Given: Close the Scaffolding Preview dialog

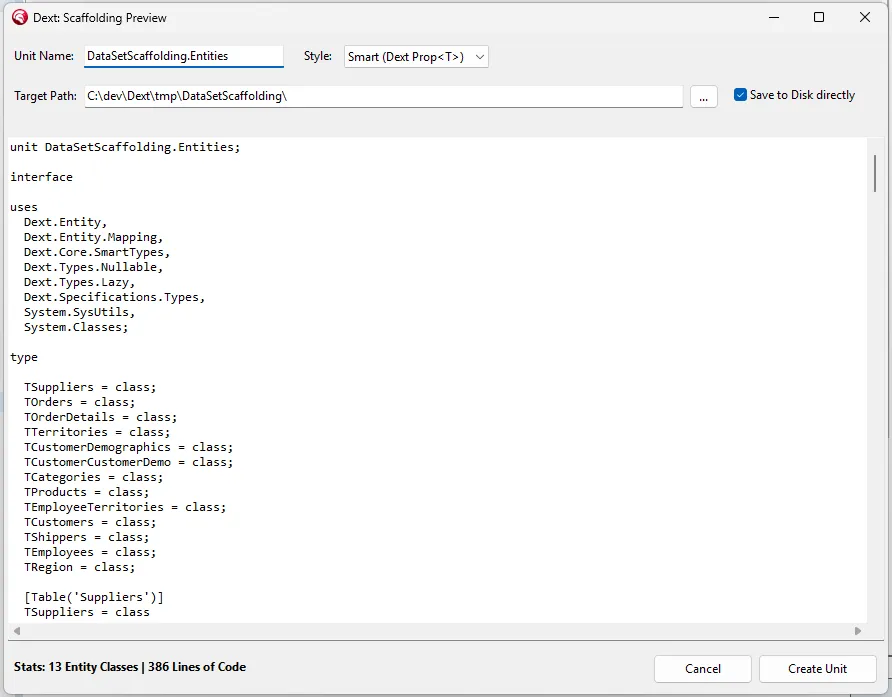Looking at the screenshot, I should tap(865, 18).
